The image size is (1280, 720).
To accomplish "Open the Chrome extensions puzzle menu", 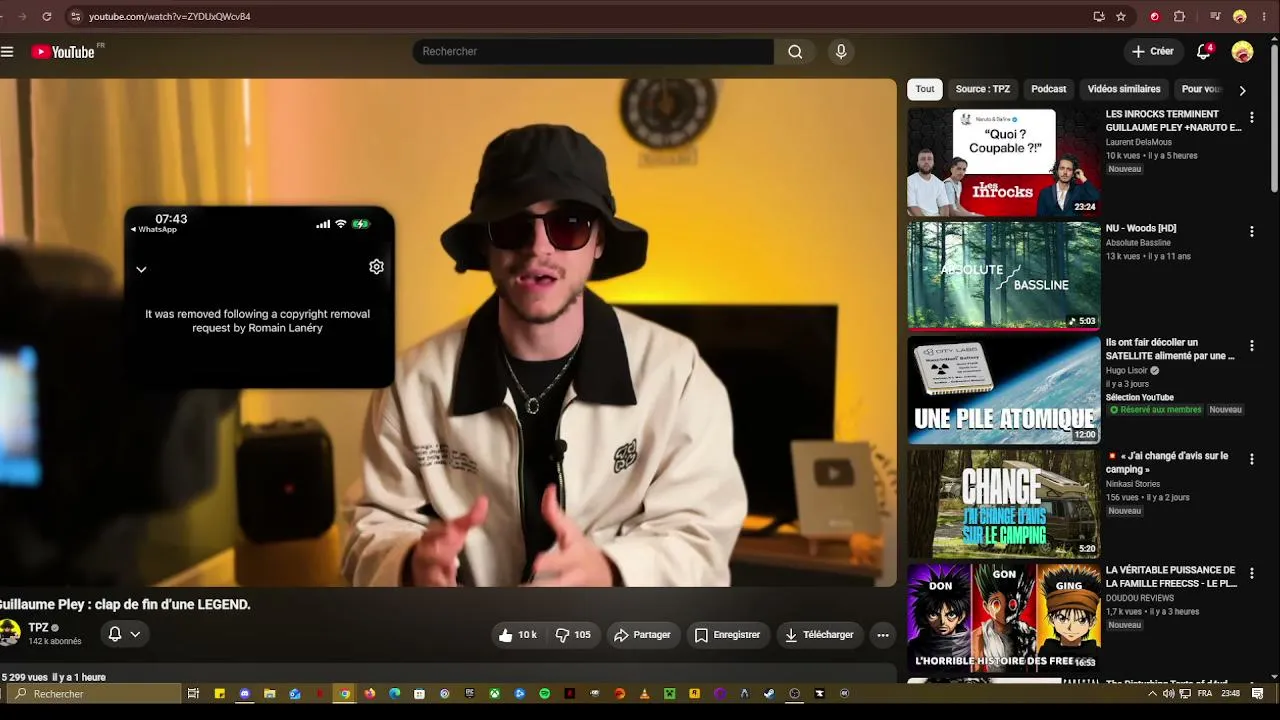I will (x=1179, y=16).
